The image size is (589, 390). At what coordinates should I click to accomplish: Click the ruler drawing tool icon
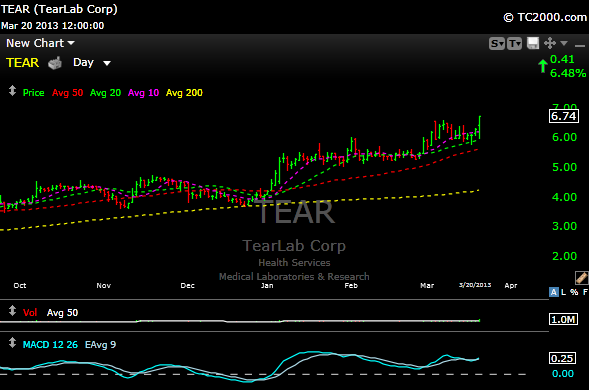581,278
